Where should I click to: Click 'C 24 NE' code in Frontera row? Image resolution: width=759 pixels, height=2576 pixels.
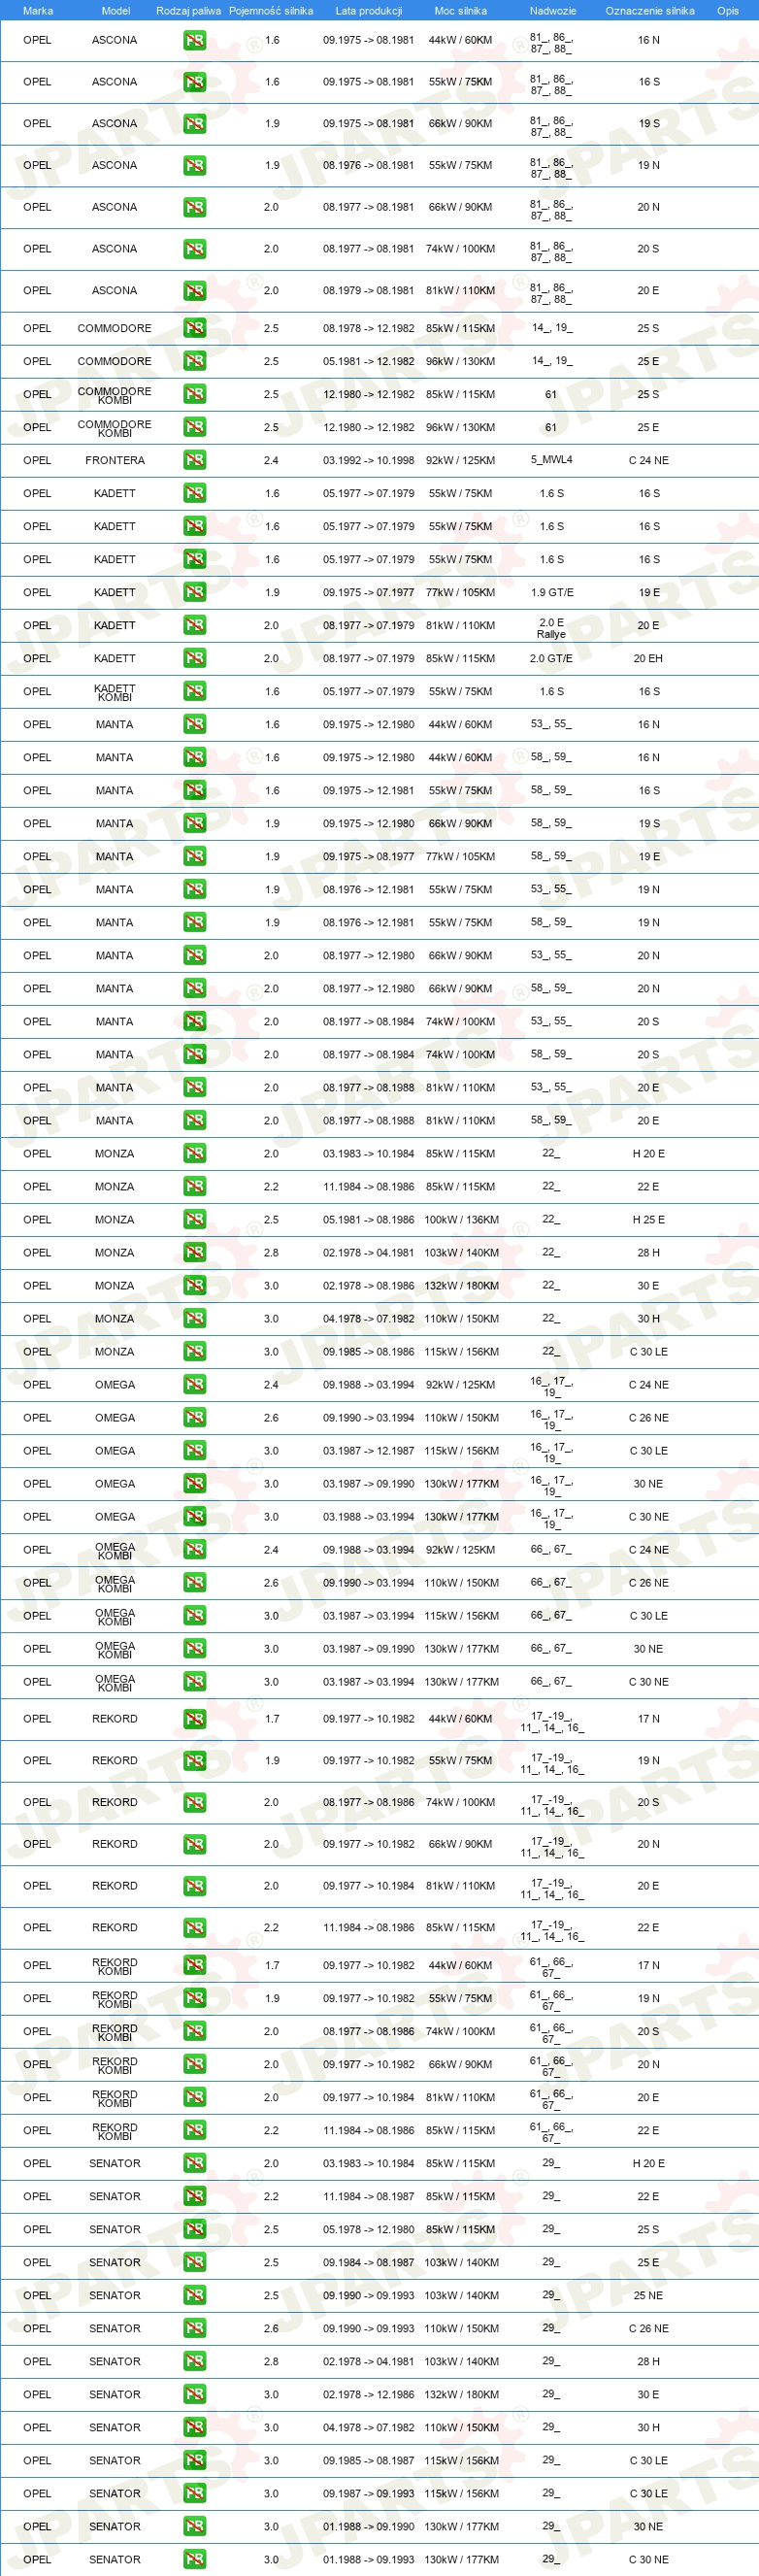pyautogui.click(x=648, y=460)
